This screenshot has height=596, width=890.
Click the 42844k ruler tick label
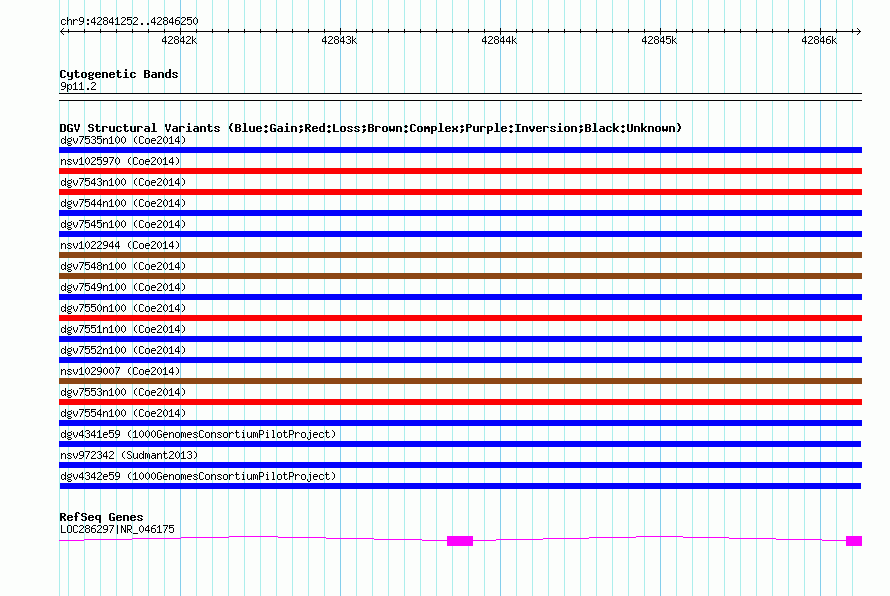click(499, 40)
